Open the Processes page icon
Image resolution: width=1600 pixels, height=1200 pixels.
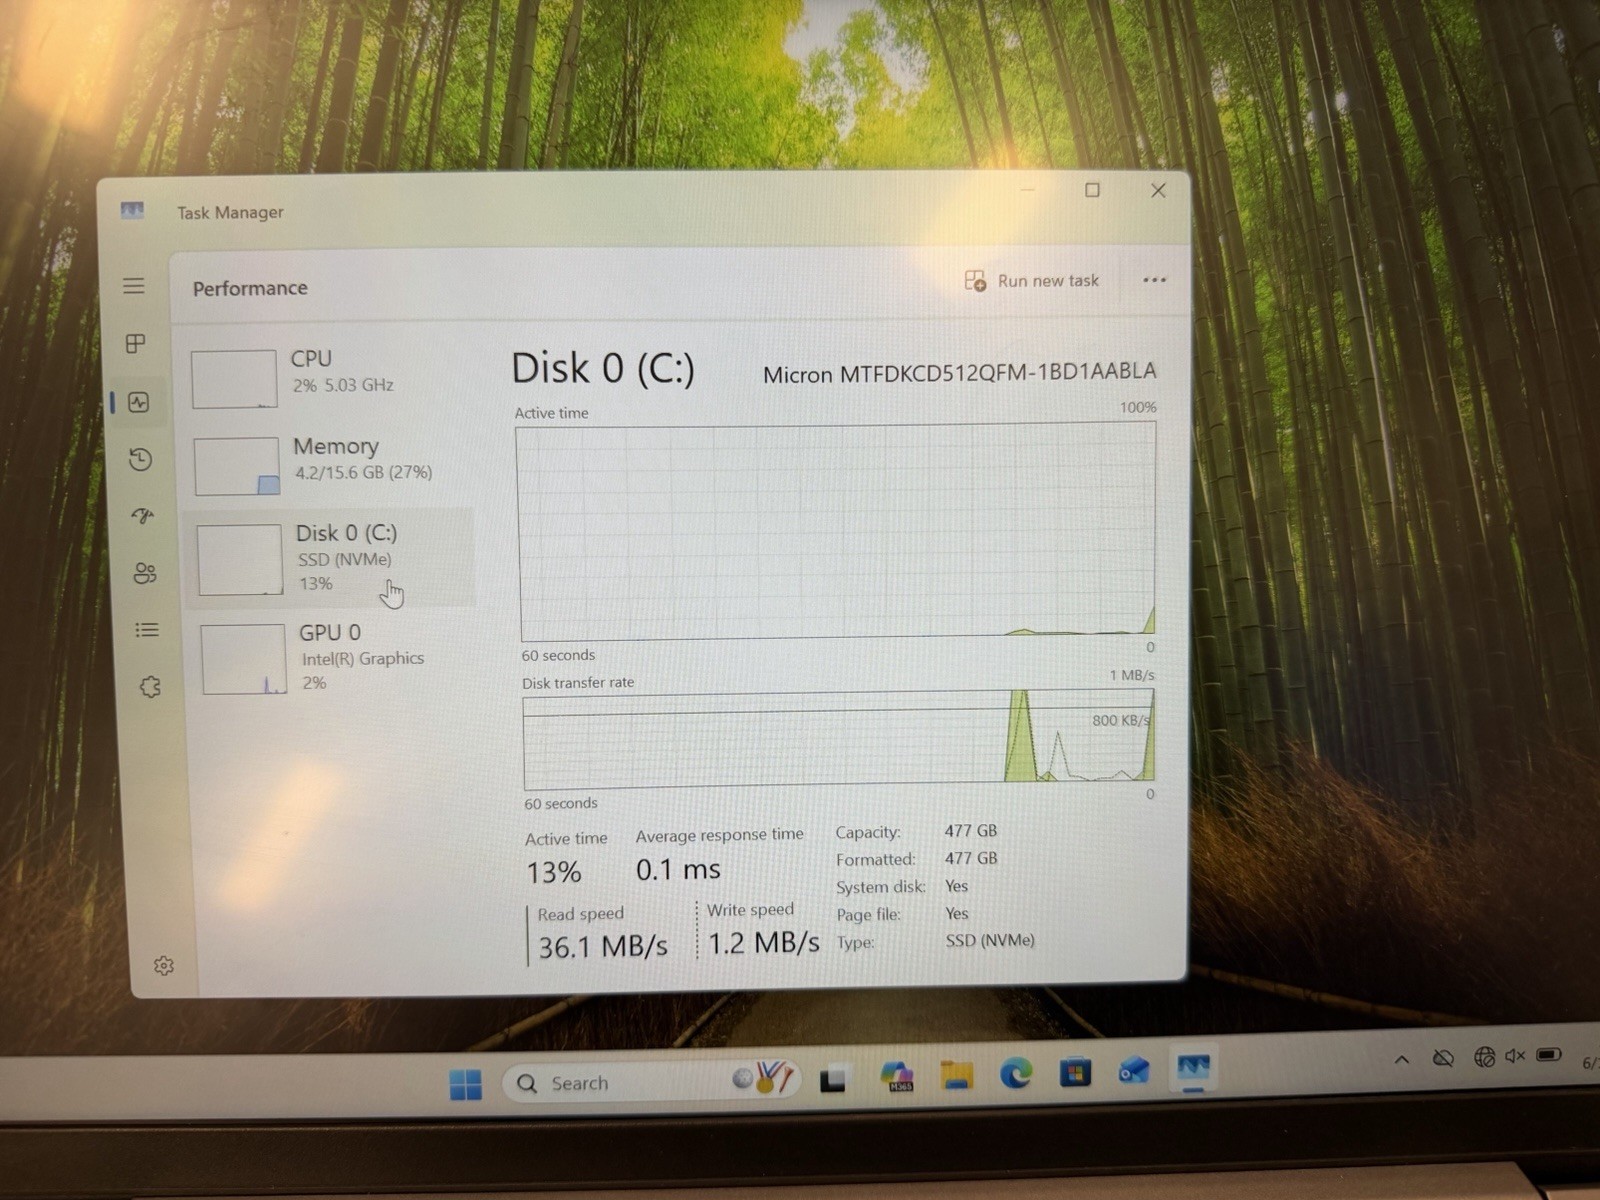tap(136, 344)
